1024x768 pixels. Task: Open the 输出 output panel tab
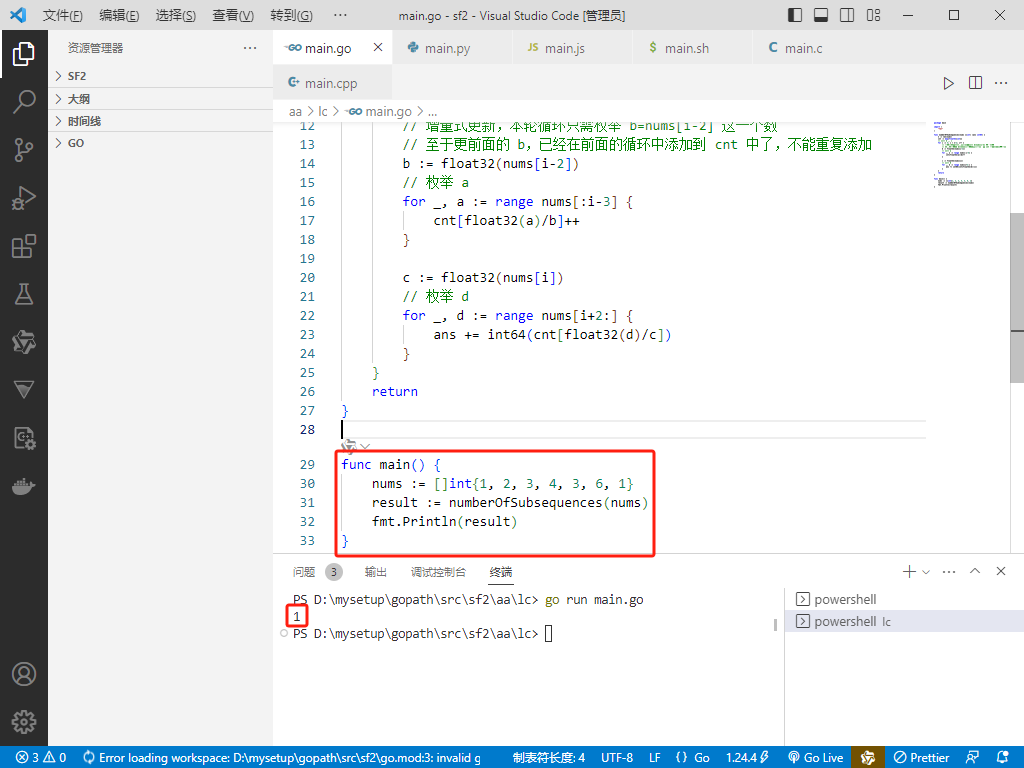[x=376, y=572]
